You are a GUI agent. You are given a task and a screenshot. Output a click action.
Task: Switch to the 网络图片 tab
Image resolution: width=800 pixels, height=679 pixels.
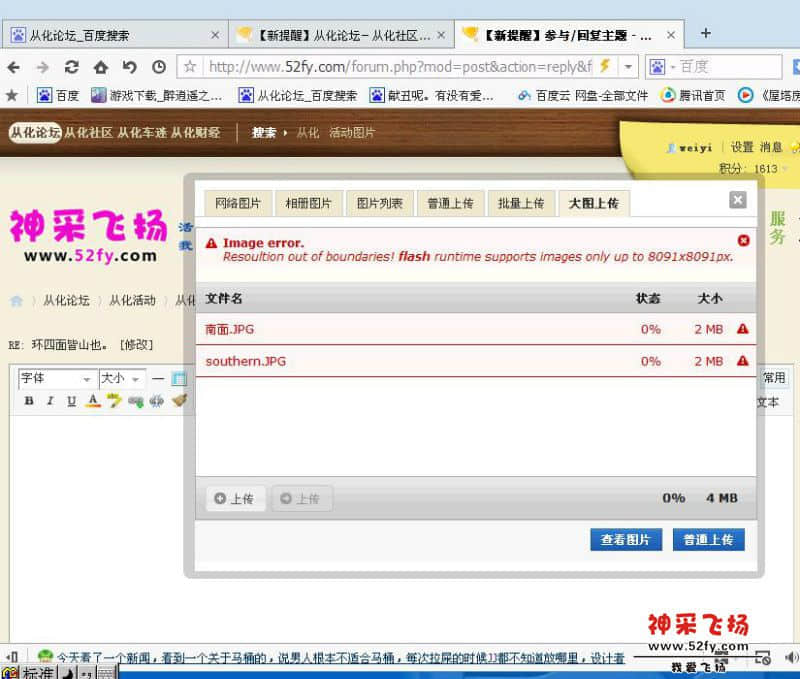[238, 202]
